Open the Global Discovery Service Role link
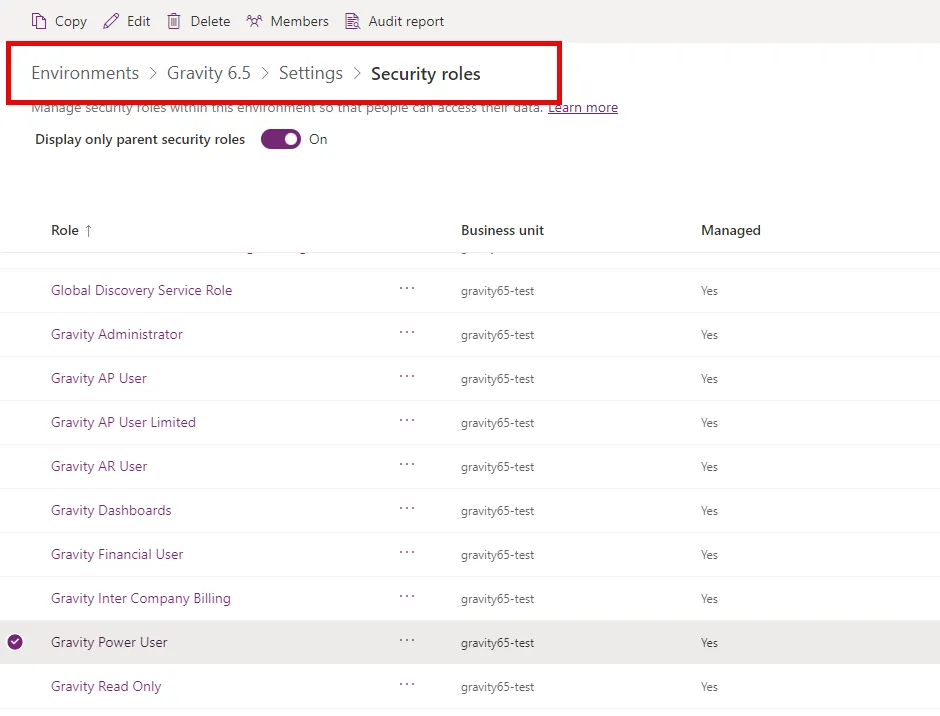This screenshot has width=940, height=716. 141,290
